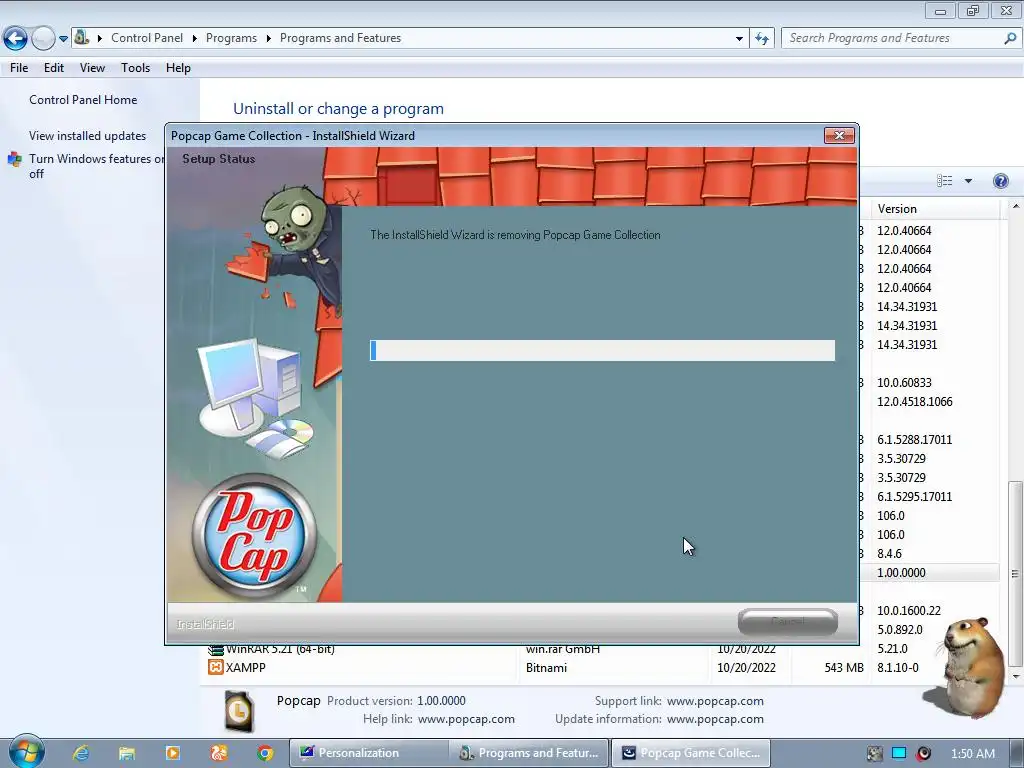Click the refresh button beside address bar
Screen dimensions: 1024x768
pyautogui.click(x=761, y=39)
